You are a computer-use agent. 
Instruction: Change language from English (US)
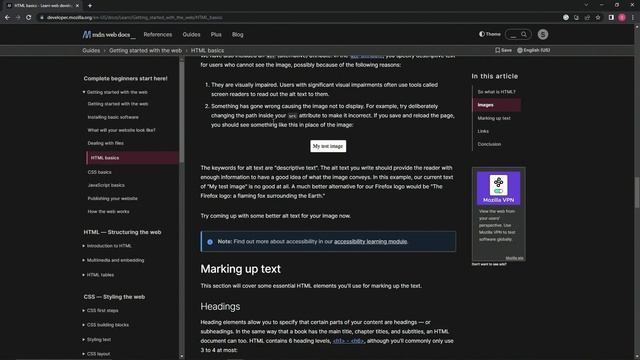point(534,50)
